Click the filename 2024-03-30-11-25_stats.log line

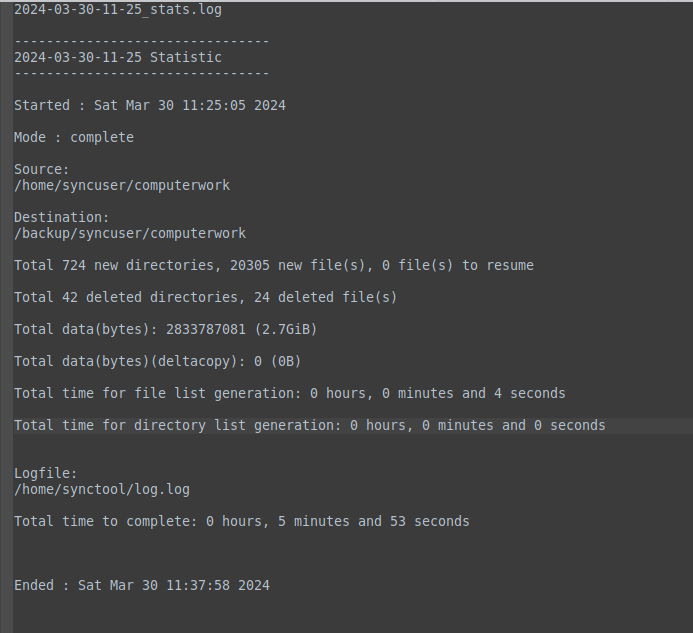(118, 9)
